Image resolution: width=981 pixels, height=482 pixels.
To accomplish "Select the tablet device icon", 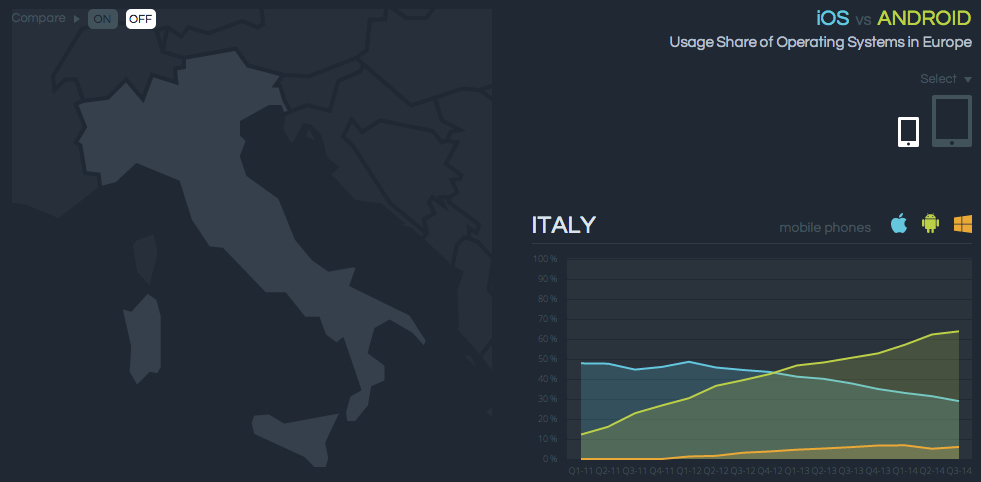I will pyautogui.click(x=952, y=122).
